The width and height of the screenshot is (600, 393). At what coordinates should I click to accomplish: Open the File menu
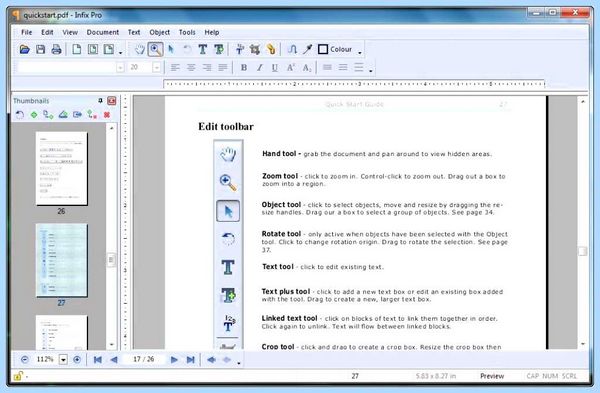coord(26,32)
